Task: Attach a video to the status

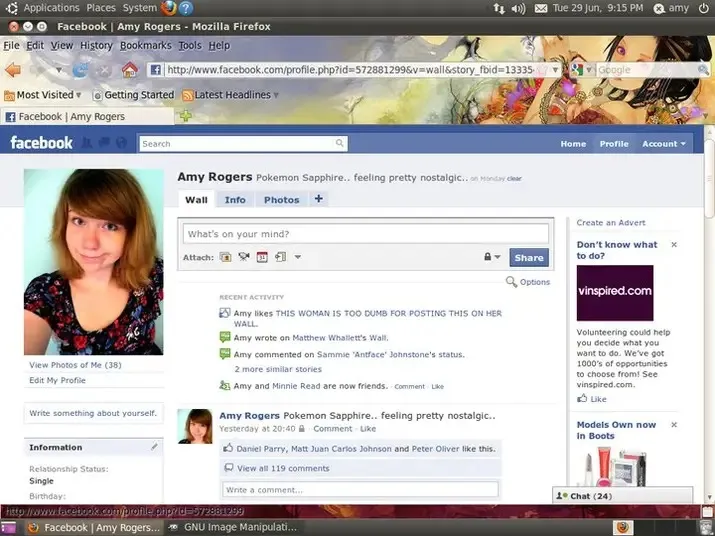Action: tap(244, 257)
